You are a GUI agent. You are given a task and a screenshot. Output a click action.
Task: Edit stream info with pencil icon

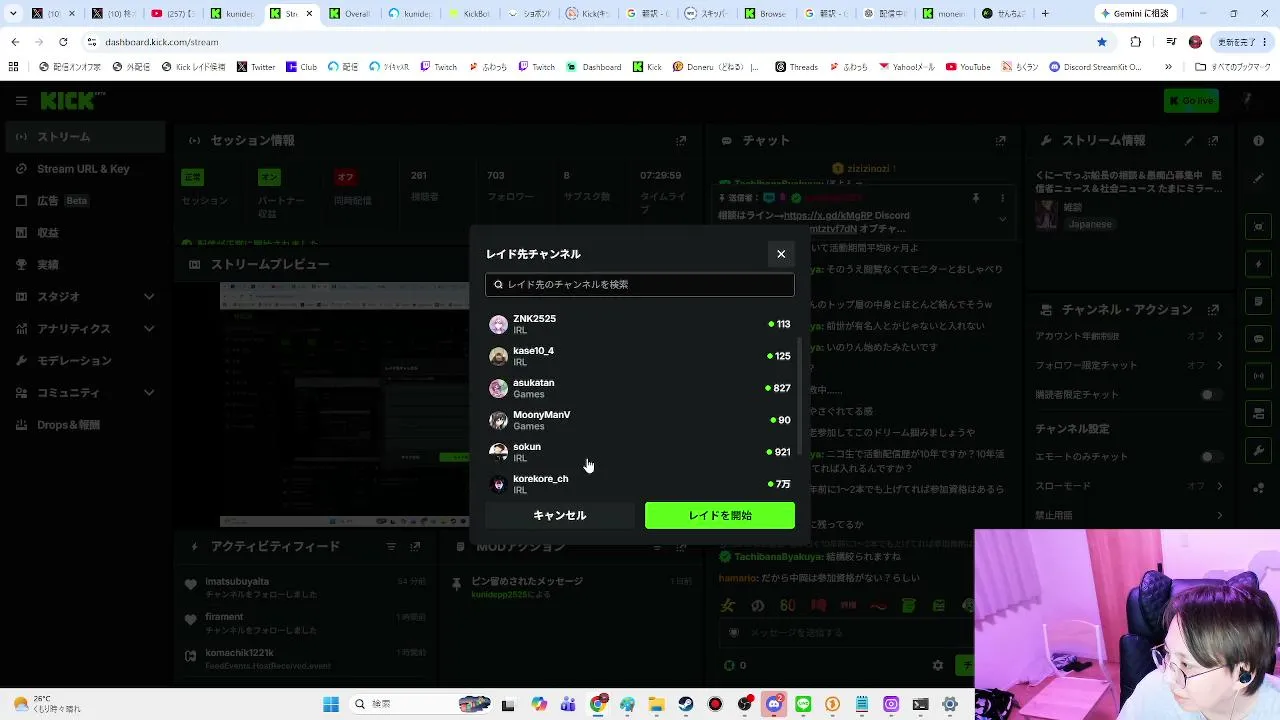1189,141
